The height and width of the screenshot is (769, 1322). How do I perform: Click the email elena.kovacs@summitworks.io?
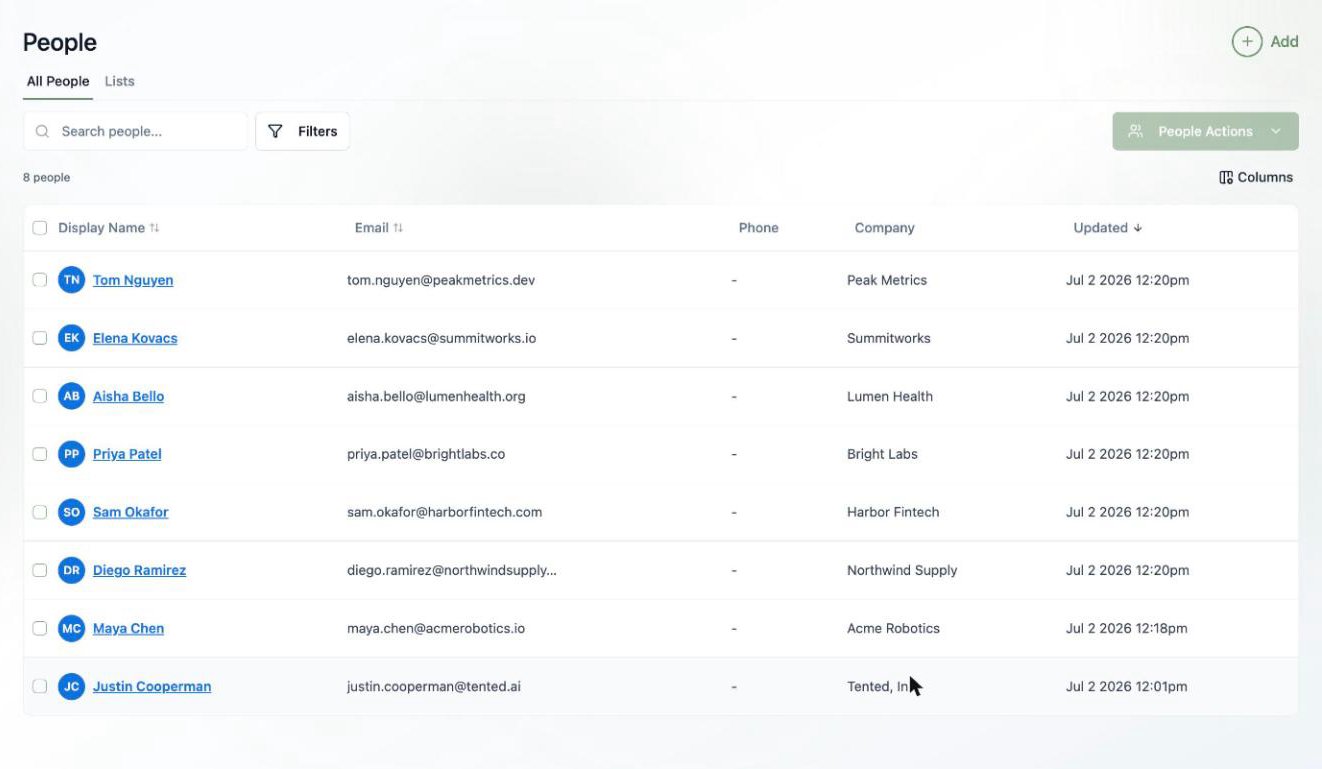point(441,338)
